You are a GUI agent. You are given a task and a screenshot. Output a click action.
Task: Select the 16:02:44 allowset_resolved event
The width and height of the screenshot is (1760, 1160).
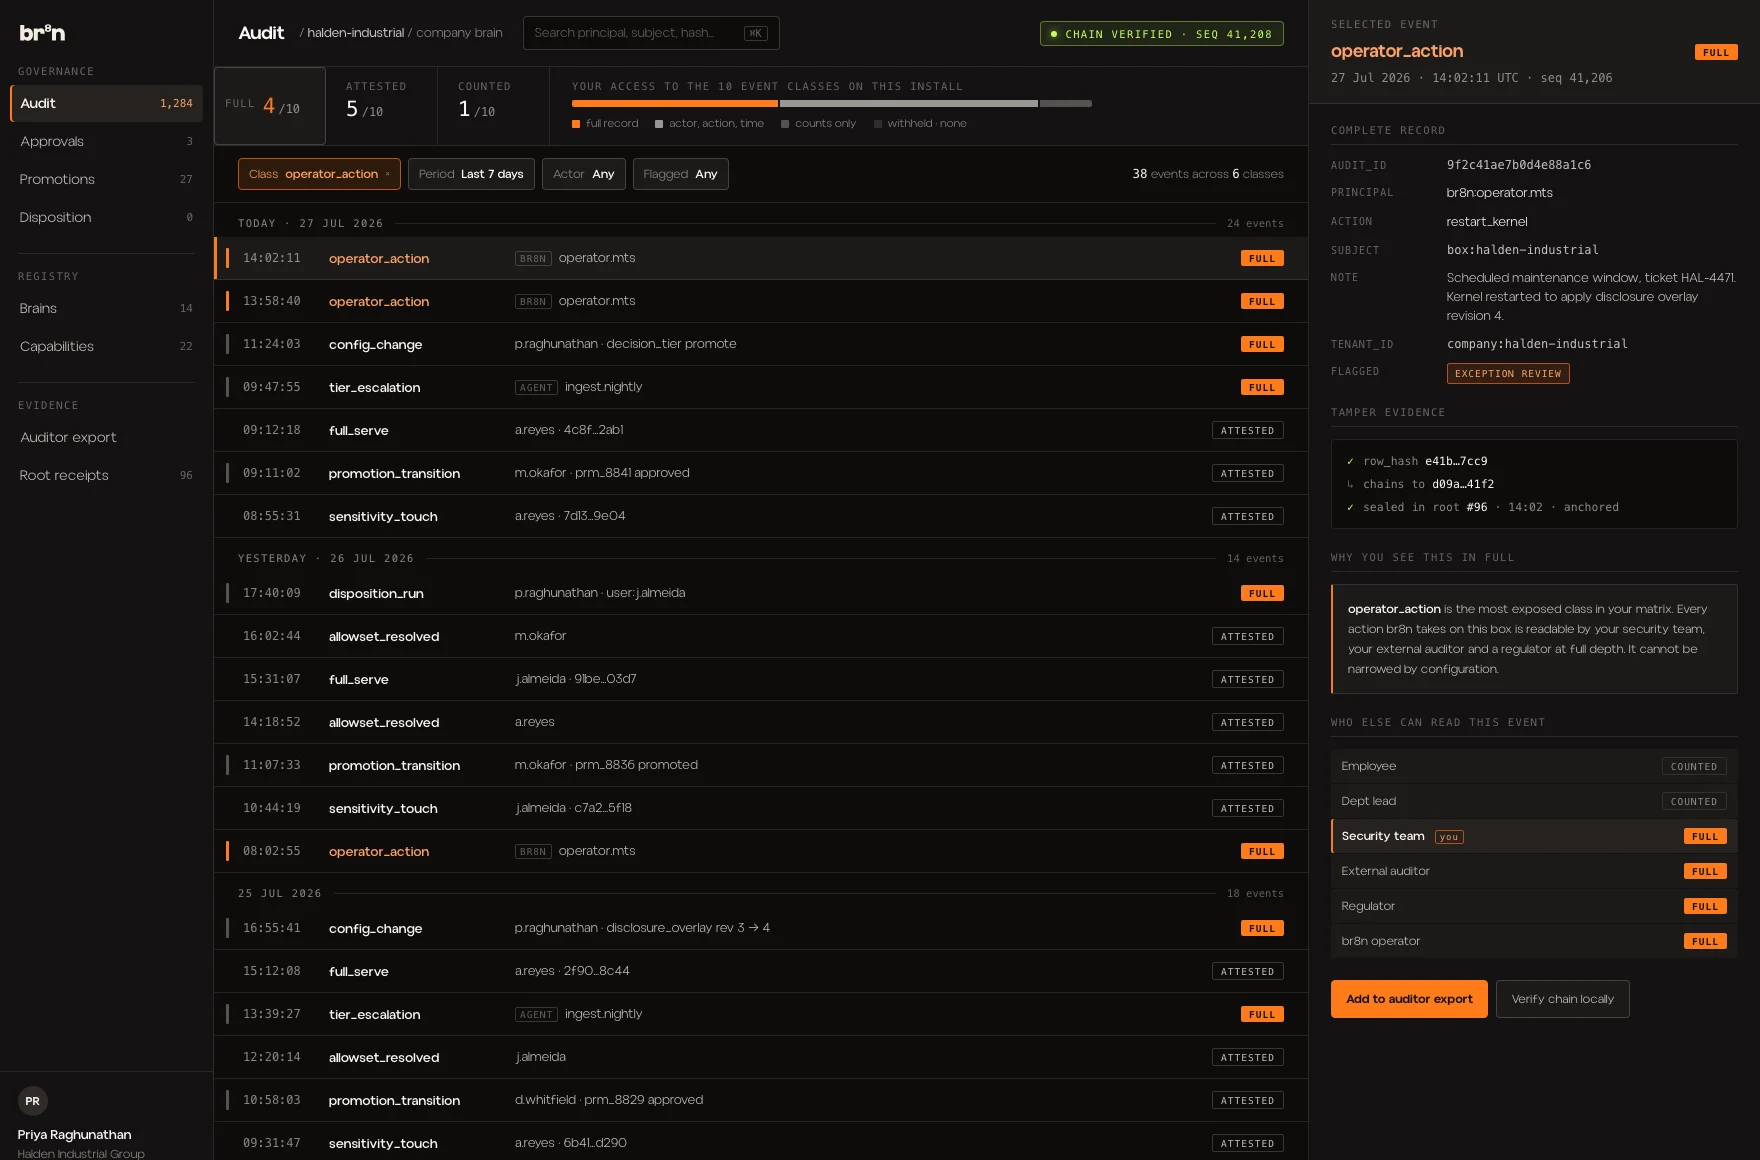click(761, 636)
